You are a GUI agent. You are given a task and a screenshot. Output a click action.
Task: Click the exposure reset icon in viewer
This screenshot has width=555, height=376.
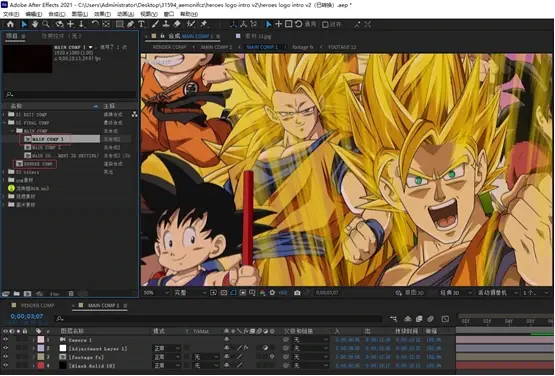coord(272,293)
